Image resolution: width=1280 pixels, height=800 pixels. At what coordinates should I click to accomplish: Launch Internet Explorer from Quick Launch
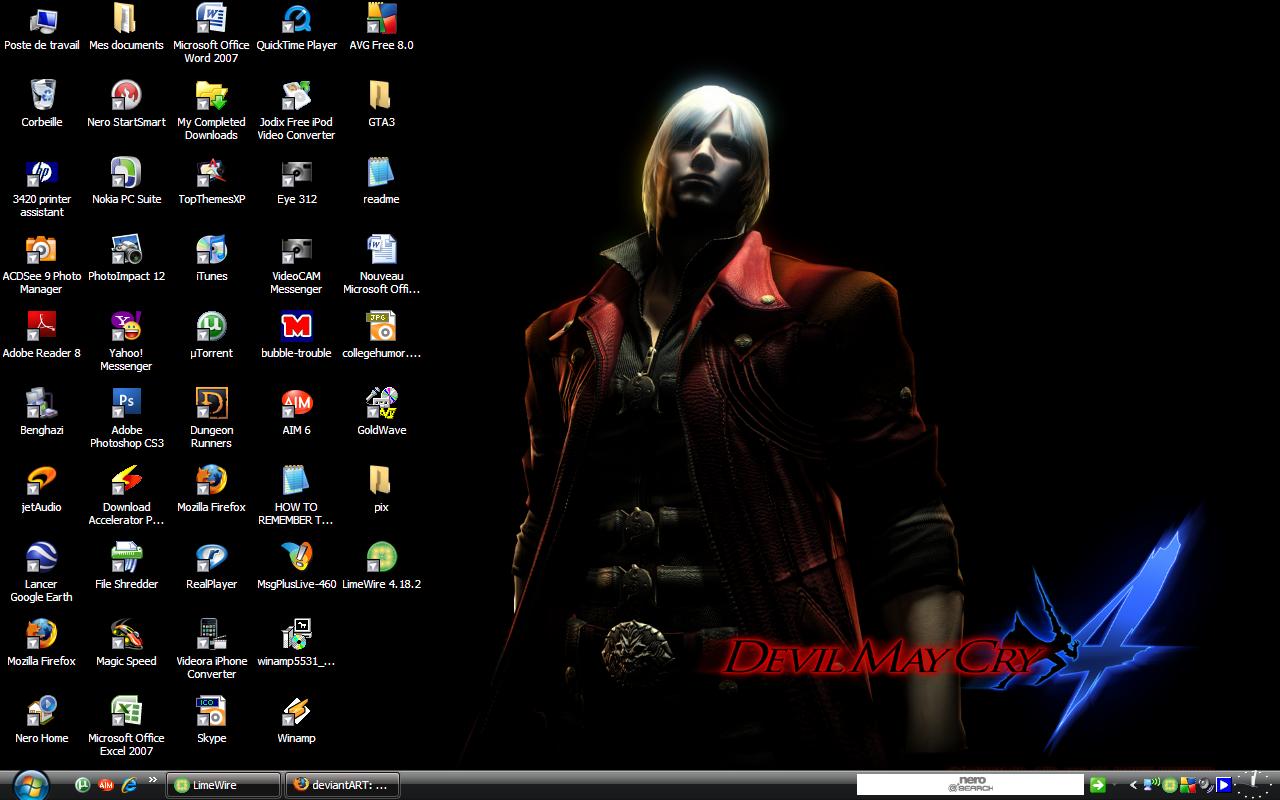(x=129, y=785)
